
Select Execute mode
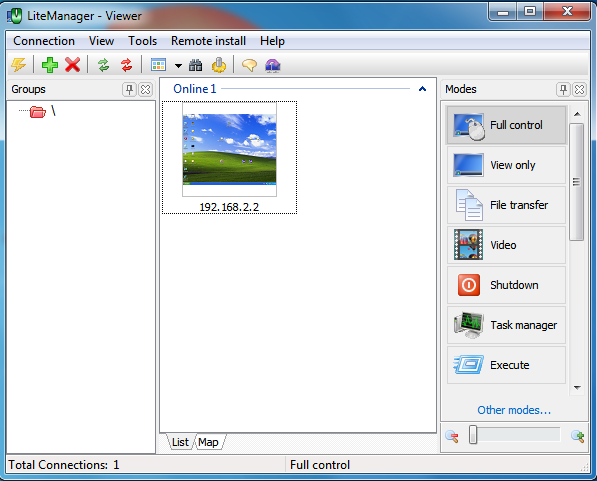(x=506, y=365)
